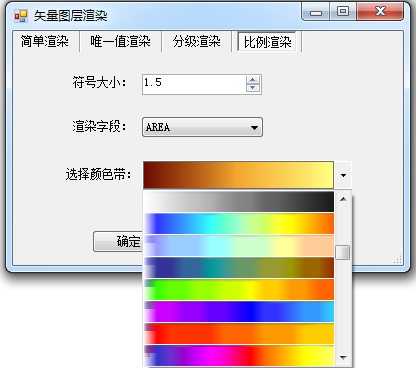This screenshot has height=368, width=416.
Task: Choose the blue-cyan-yellow-orange color ramp
Action: click(x=239, y=223)
